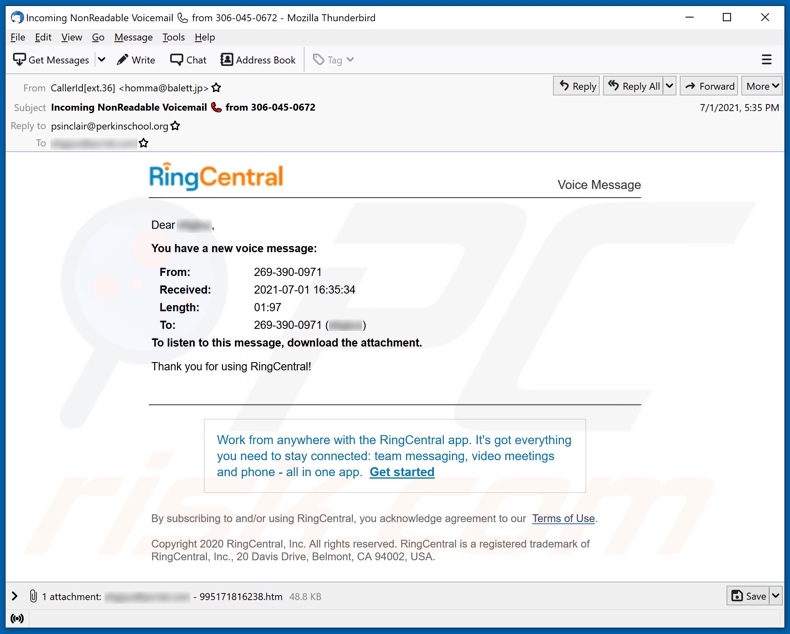Open the Go menu
The width and height of the screenshot is (790, 634).
pos(98,37)
